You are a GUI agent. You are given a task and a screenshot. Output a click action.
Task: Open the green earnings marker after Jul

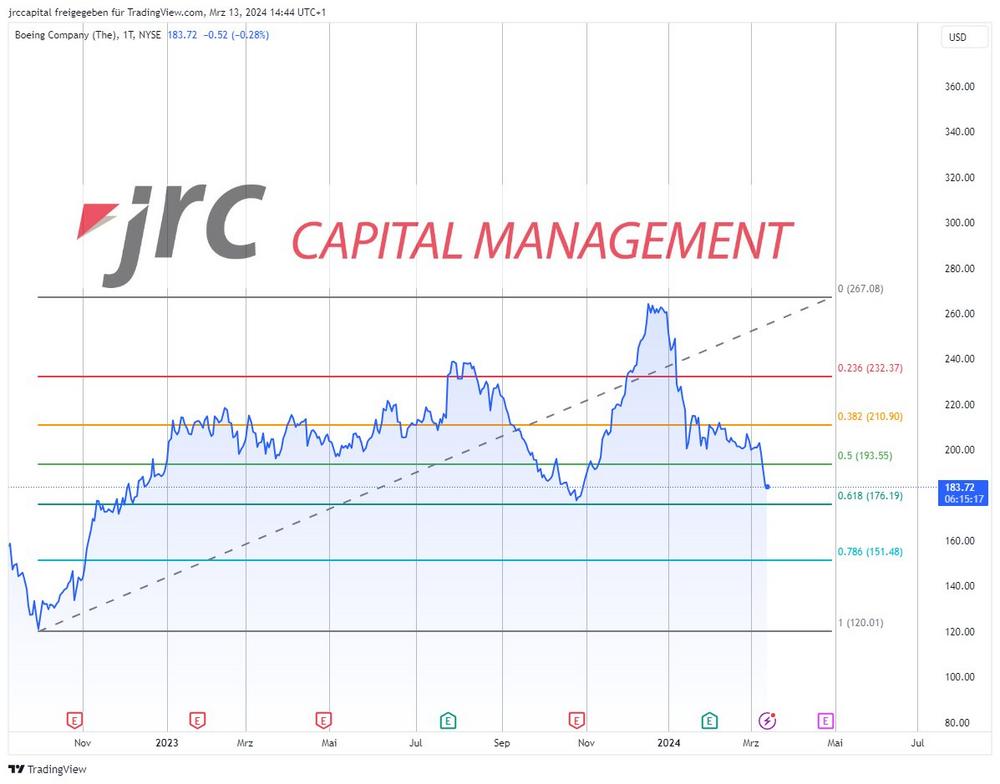[448, 721]
